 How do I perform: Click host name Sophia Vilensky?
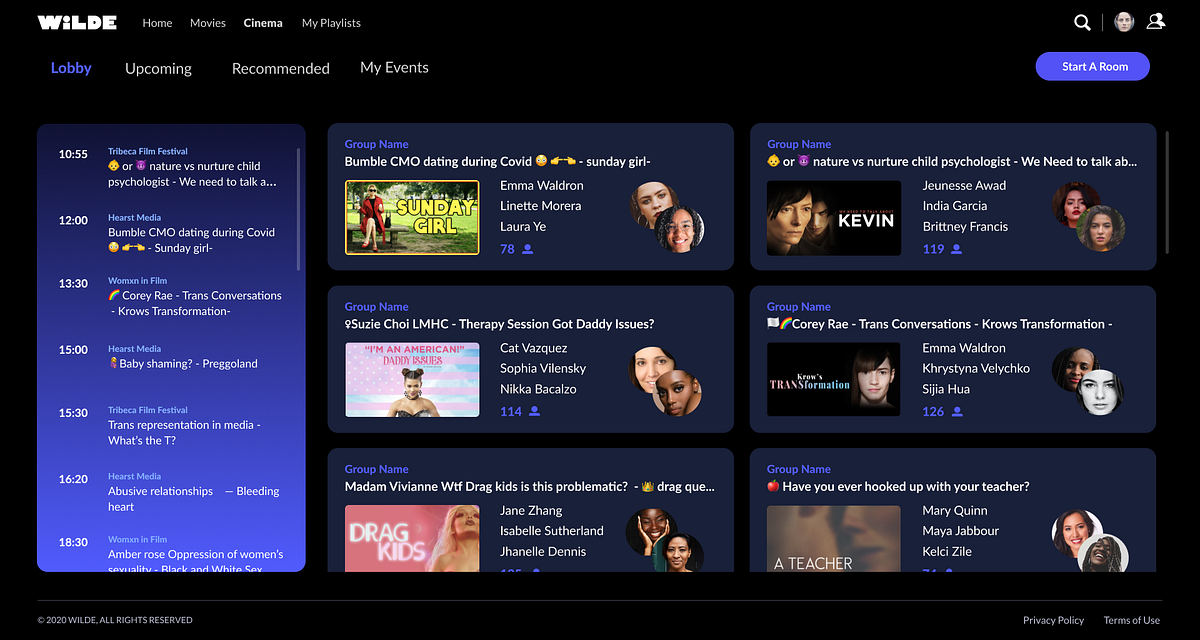tap(543, 368)
